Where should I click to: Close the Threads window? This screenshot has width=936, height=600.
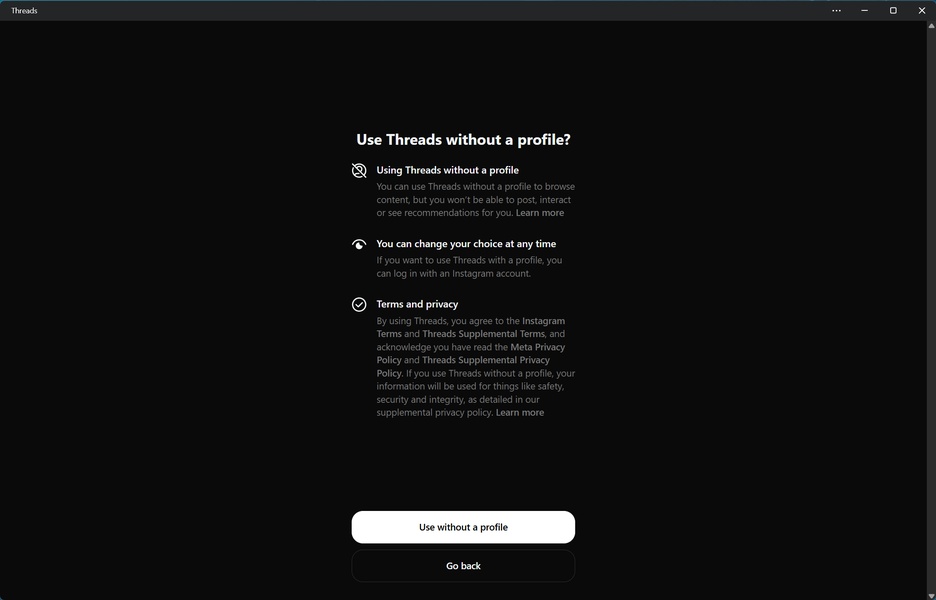922,10
